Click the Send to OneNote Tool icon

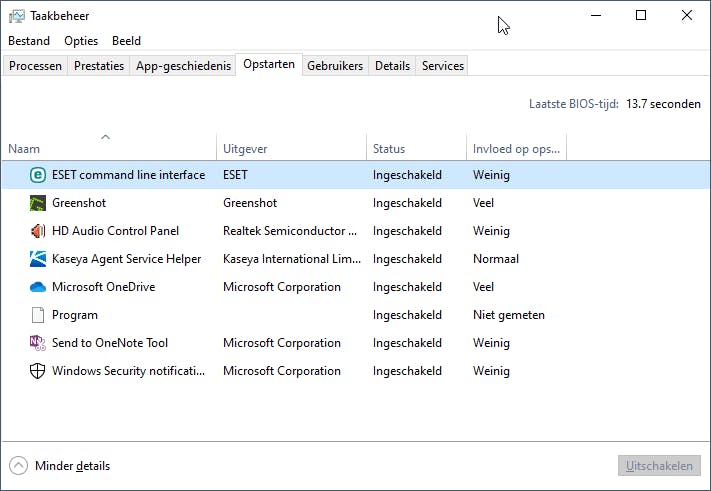coord(38,343)
